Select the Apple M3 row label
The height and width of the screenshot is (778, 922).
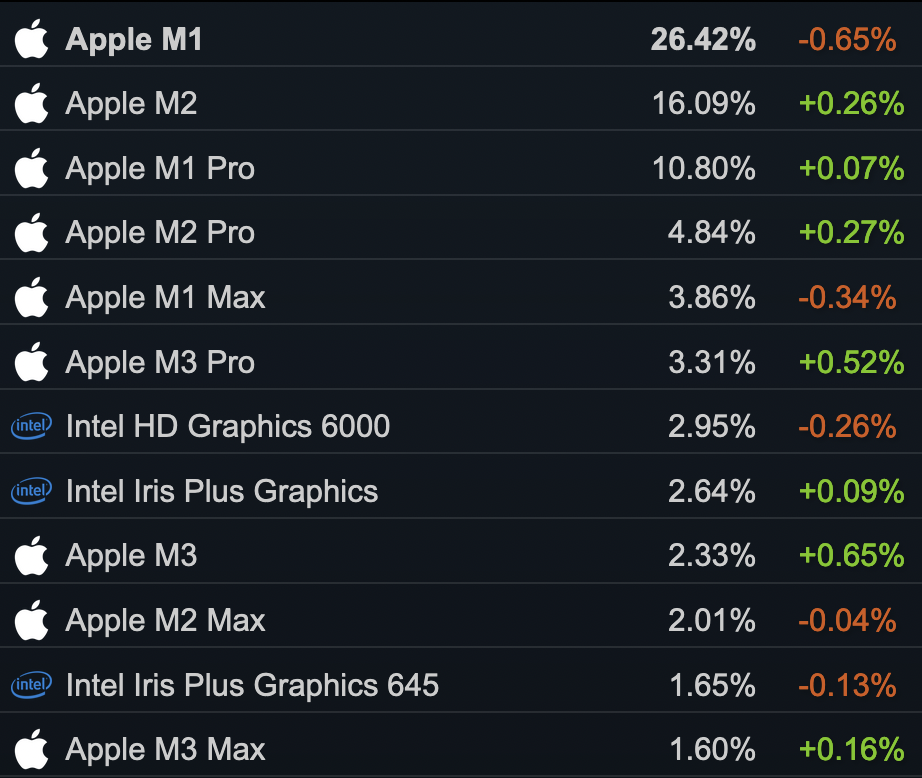tap(131, 556)
